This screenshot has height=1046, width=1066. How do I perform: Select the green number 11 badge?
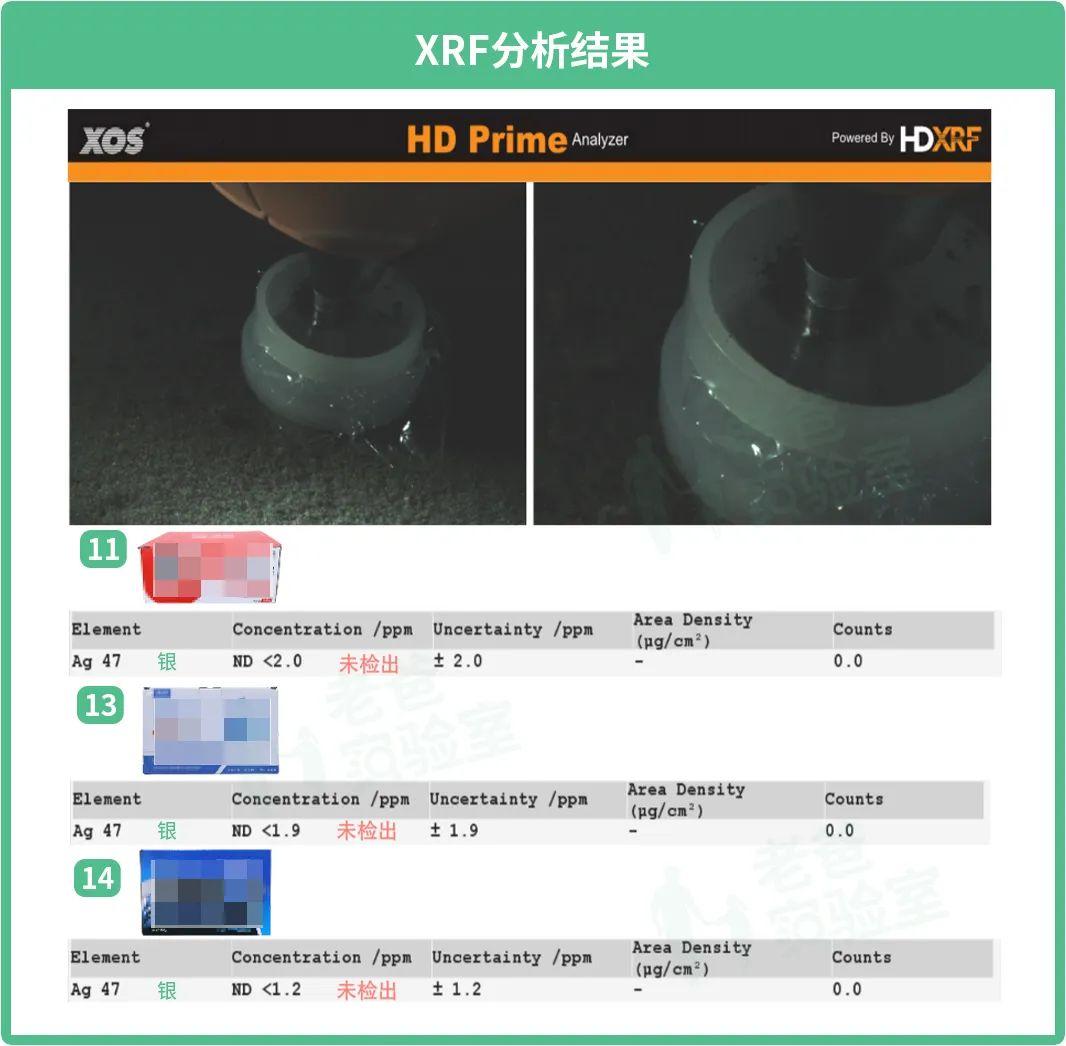[103, 549]
